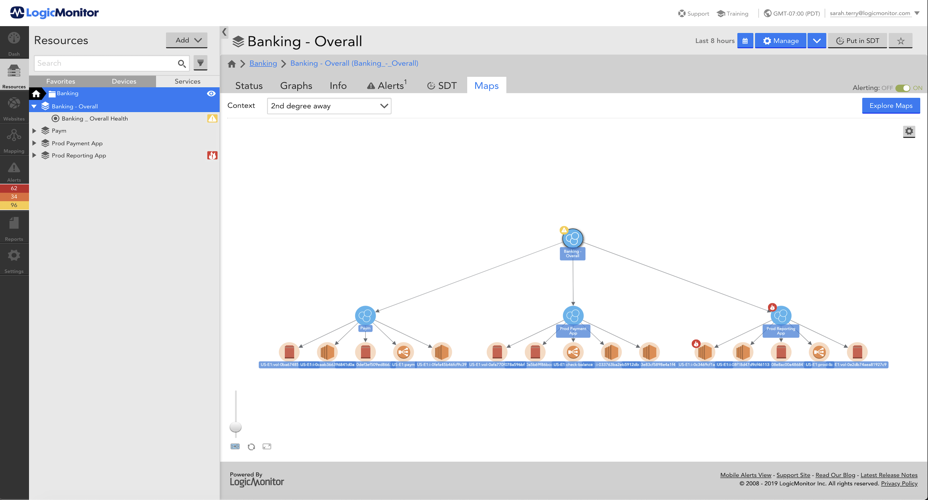Screen dimensions: 928x500
Task: Open Settings from the sidebar
Action: click(14, 260)
